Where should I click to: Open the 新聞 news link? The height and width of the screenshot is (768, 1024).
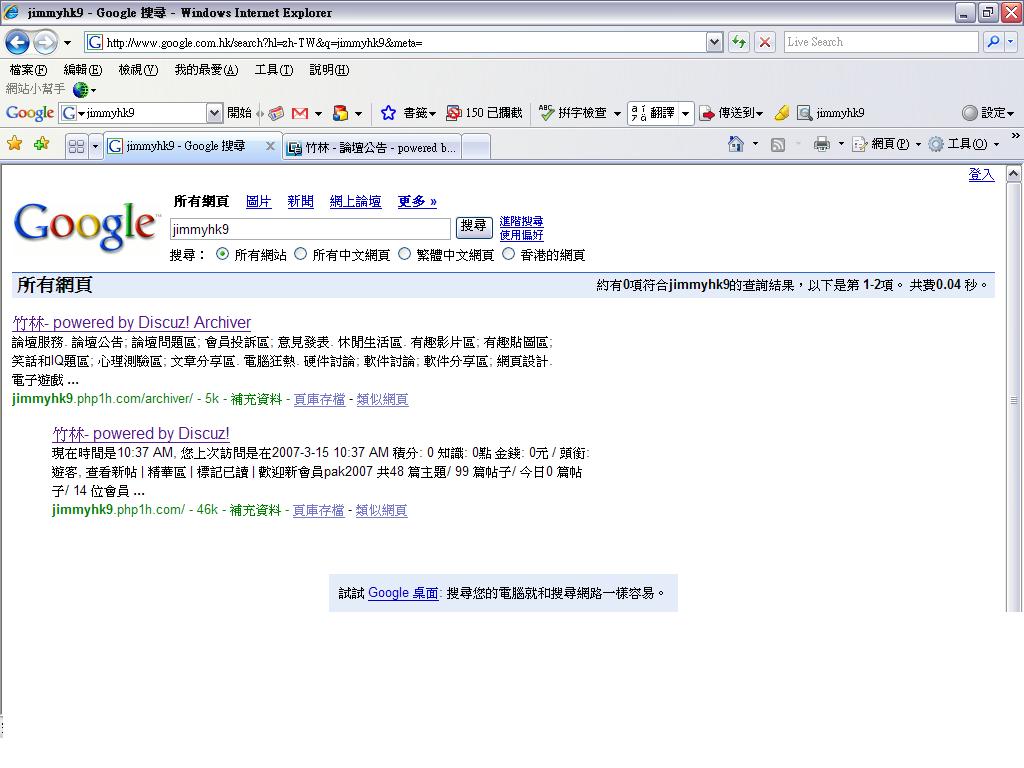pos(300,201)
